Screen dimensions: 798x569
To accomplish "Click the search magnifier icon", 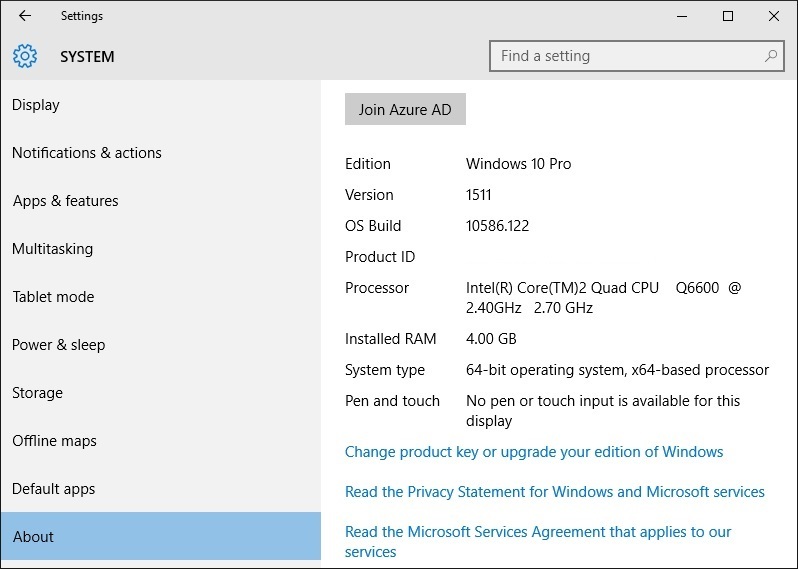I will click(771, 56).
